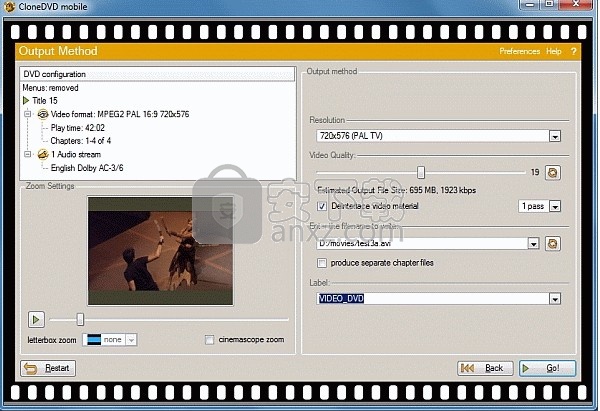Open the 1 pass encoding dropdown
600x411 pixels.
[555, 206]
